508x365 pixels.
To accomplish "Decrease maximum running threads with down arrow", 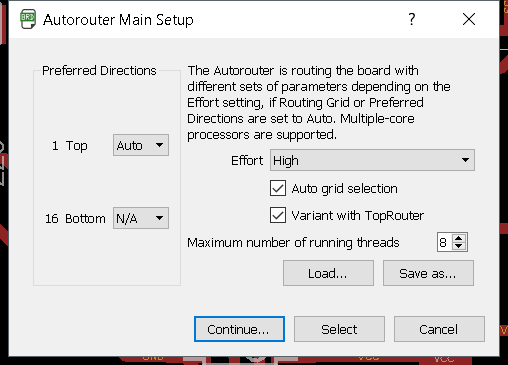I will [459, 246].
